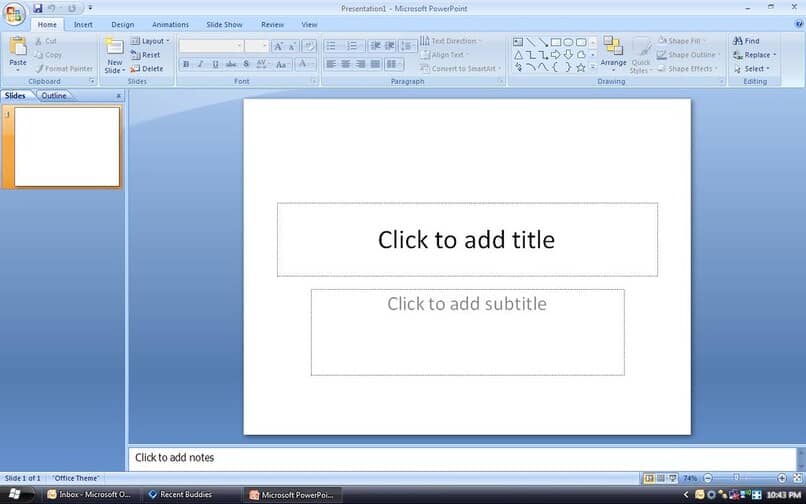Add a New Slide using its icon

point(115,47)
